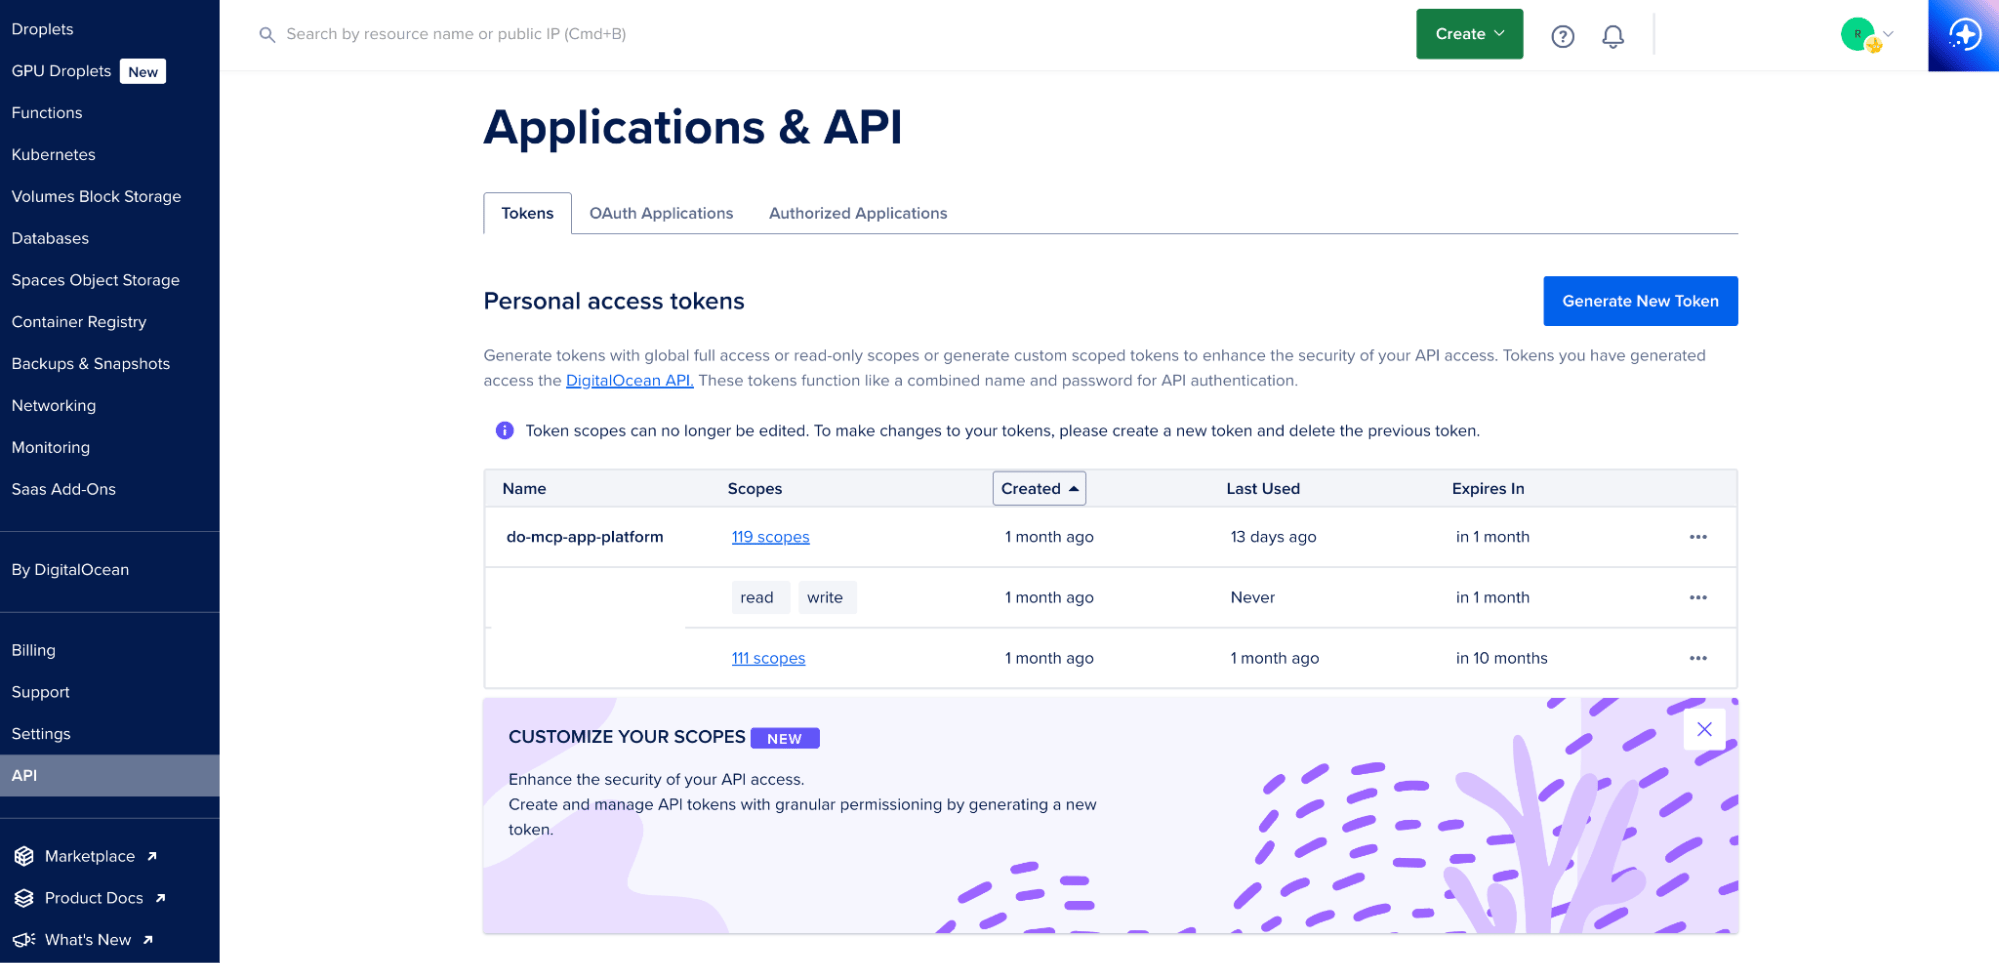Open more options for read write token

pos(1698,598)
